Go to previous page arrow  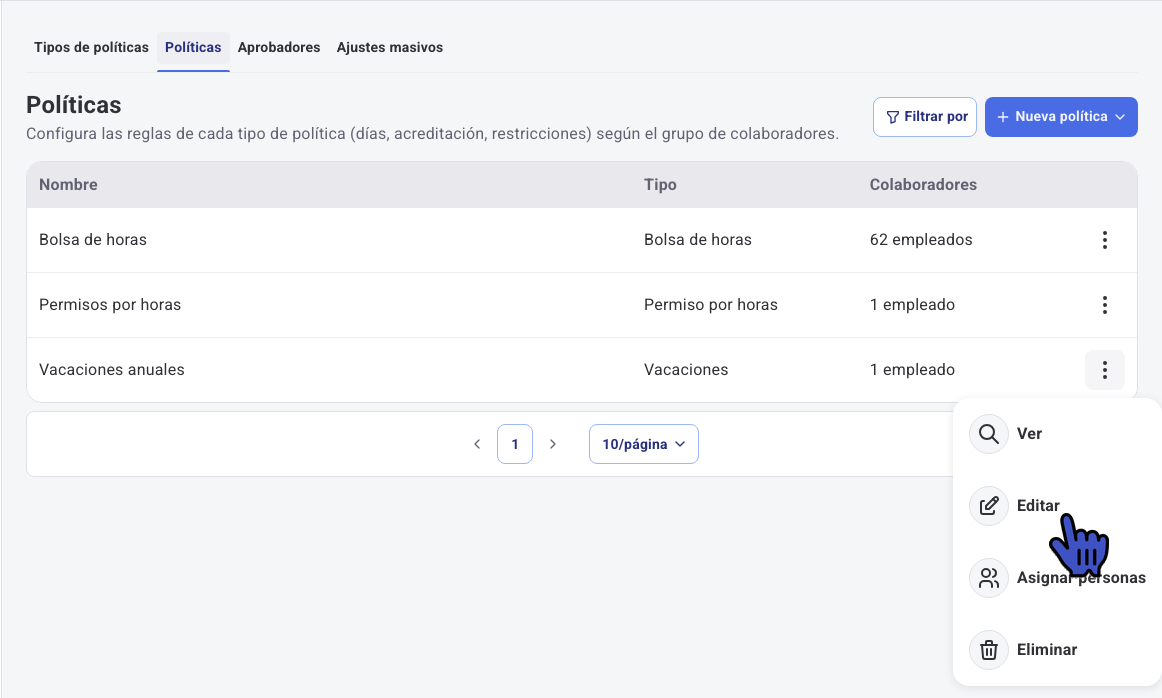pos(477,444)
